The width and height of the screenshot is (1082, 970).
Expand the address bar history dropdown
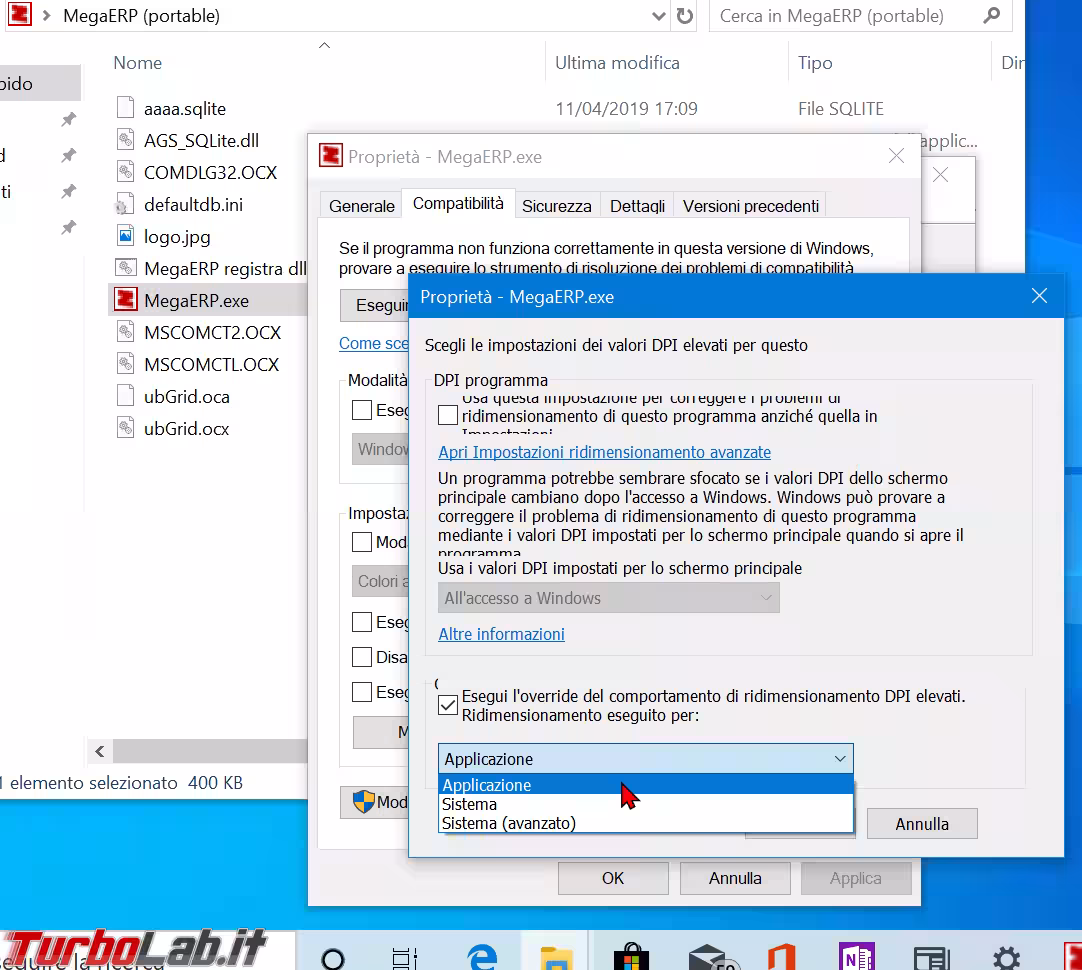click(658, 16)
